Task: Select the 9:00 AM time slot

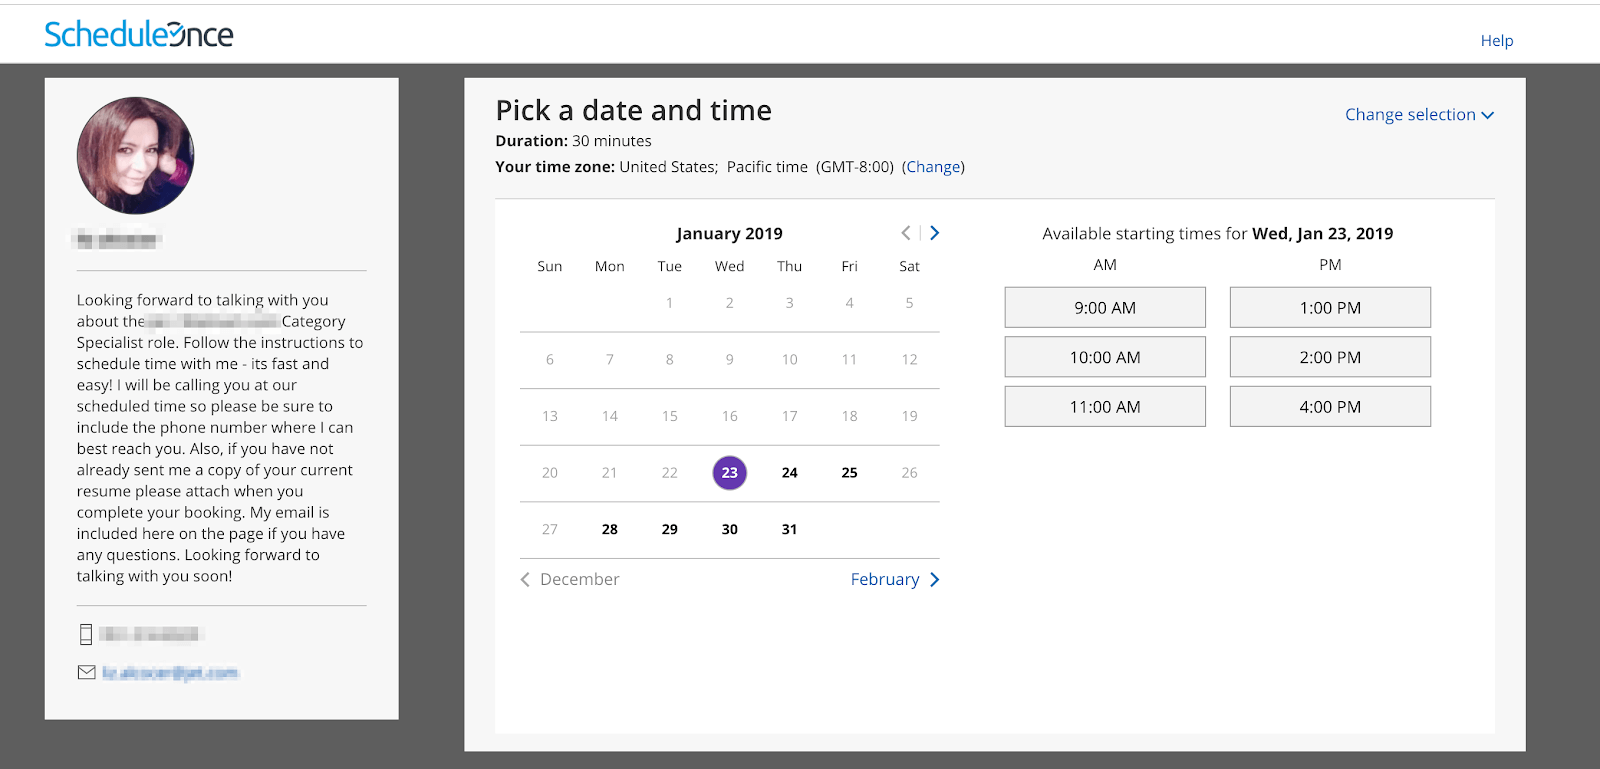Action: coord(1104,308)
